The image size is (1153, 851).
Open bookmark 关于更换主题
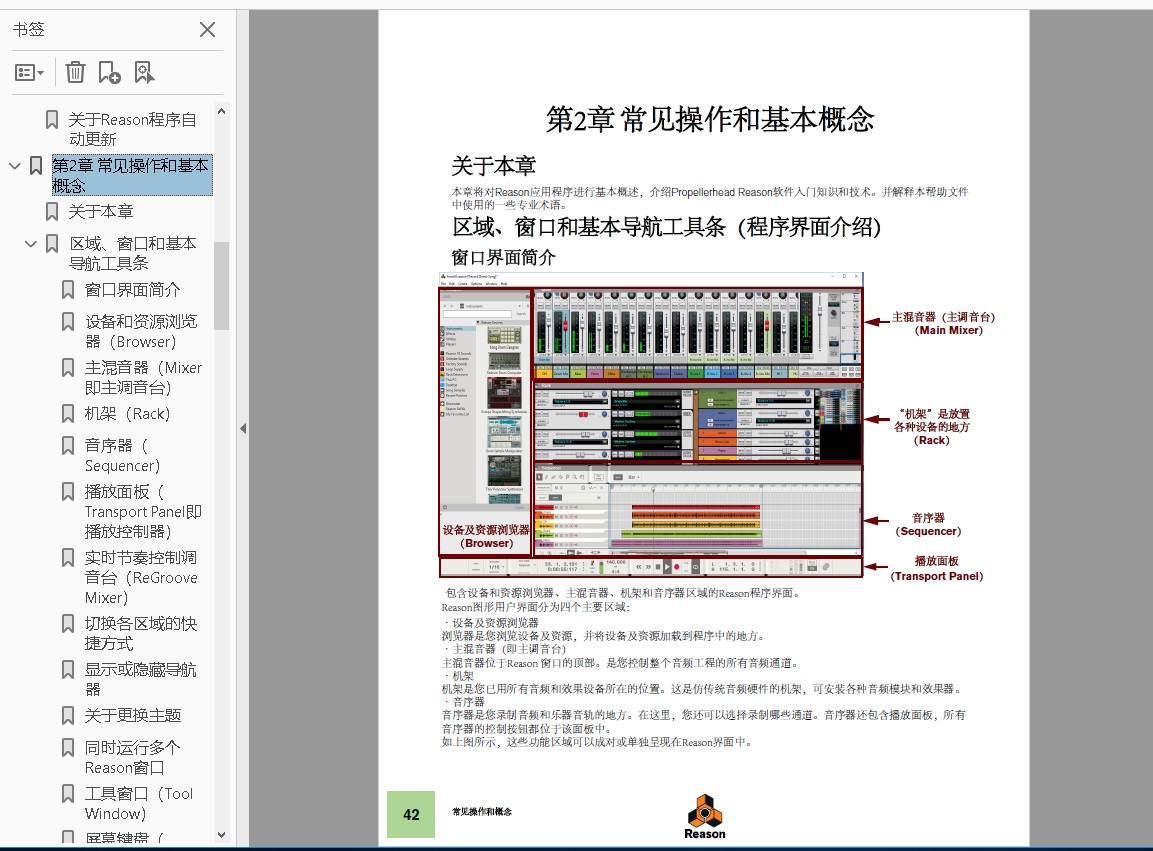(x=132, y=715)
